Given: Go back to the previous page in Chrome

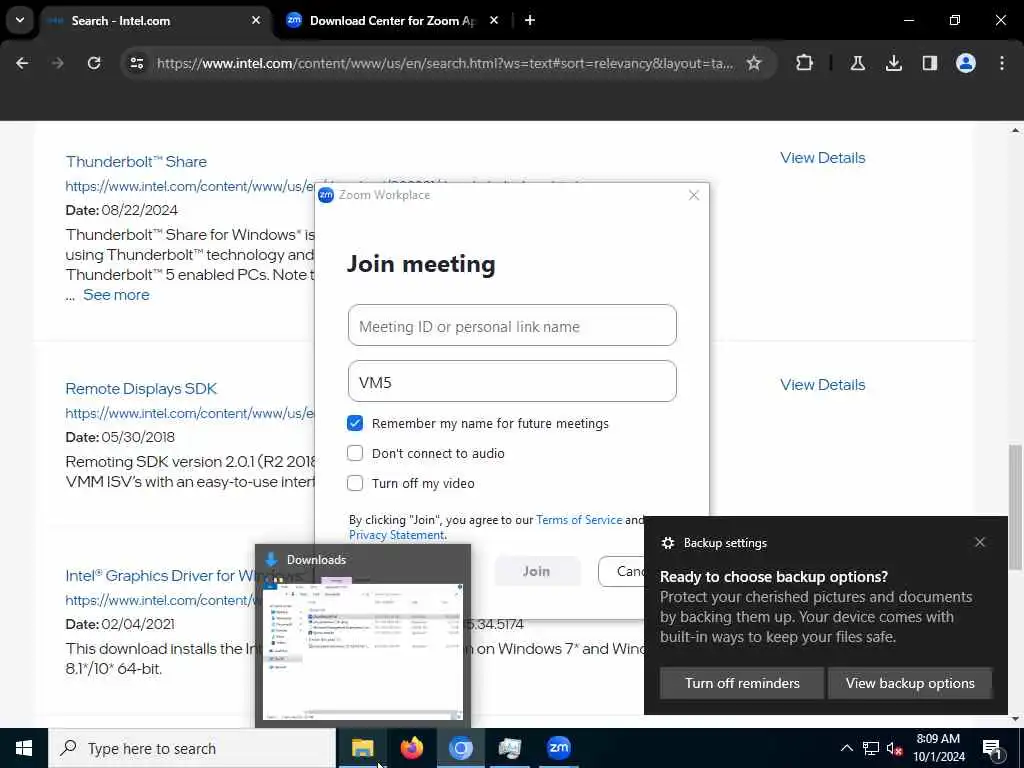Looking at the screenshot, I should [22, 63].
